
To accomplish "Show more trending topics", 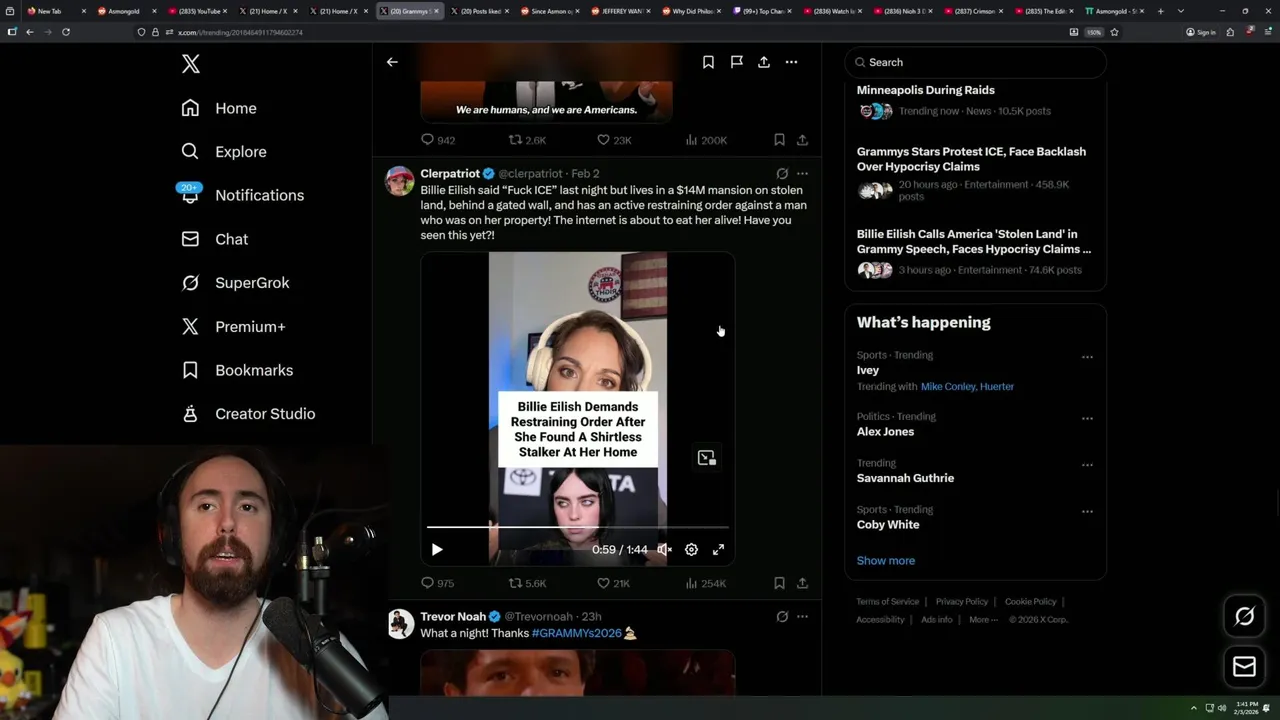I will click(886, 561).
